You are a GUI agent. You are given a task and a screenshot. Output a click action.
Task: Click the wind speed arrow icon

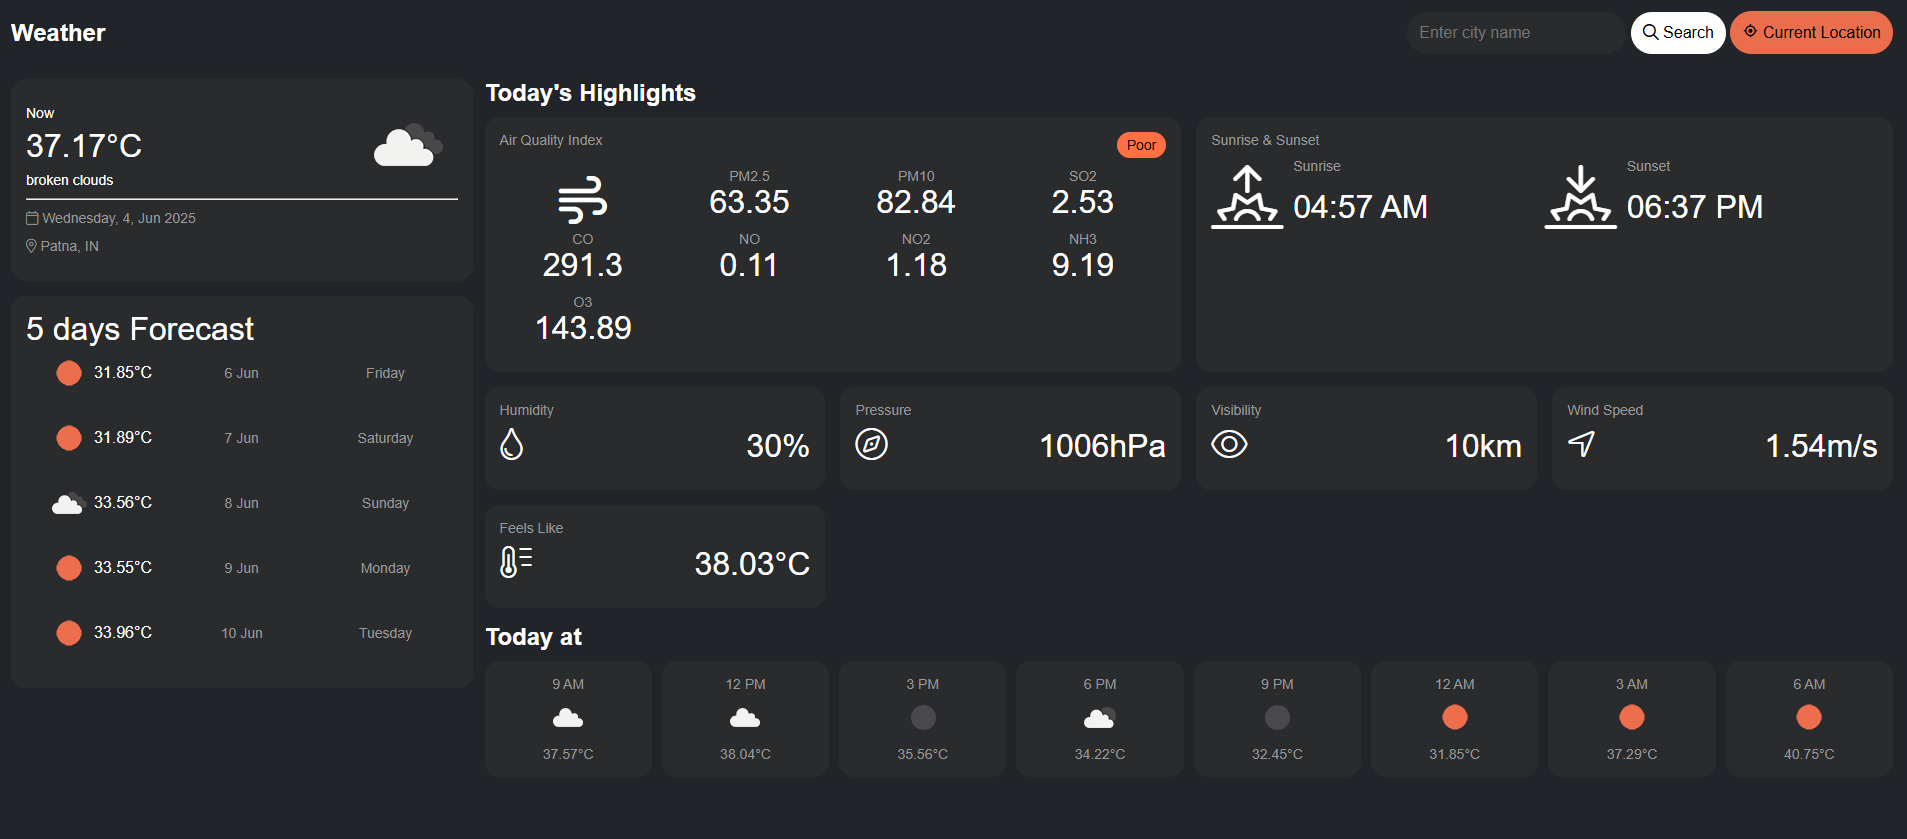click(1581, 444)
